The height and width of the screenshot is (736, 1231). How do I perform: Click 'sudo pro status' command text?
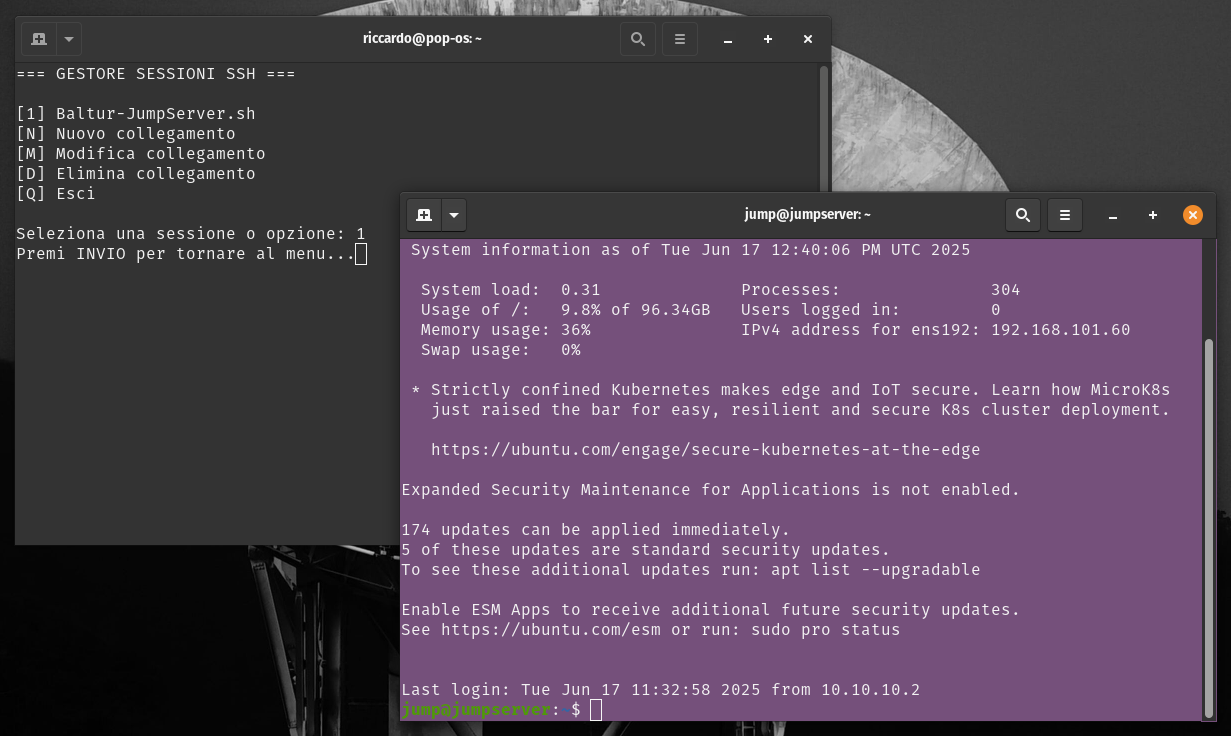[826, 630]
